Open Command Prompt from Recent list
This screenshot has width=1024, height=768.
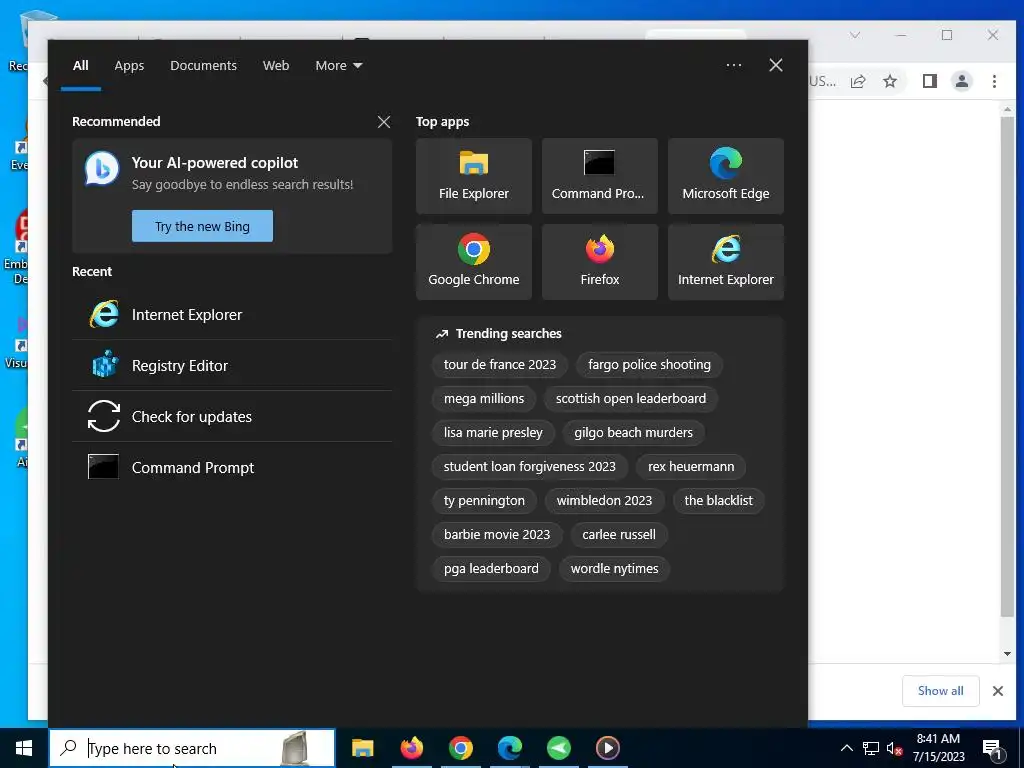pyautogui.click(x=232, y=468)
